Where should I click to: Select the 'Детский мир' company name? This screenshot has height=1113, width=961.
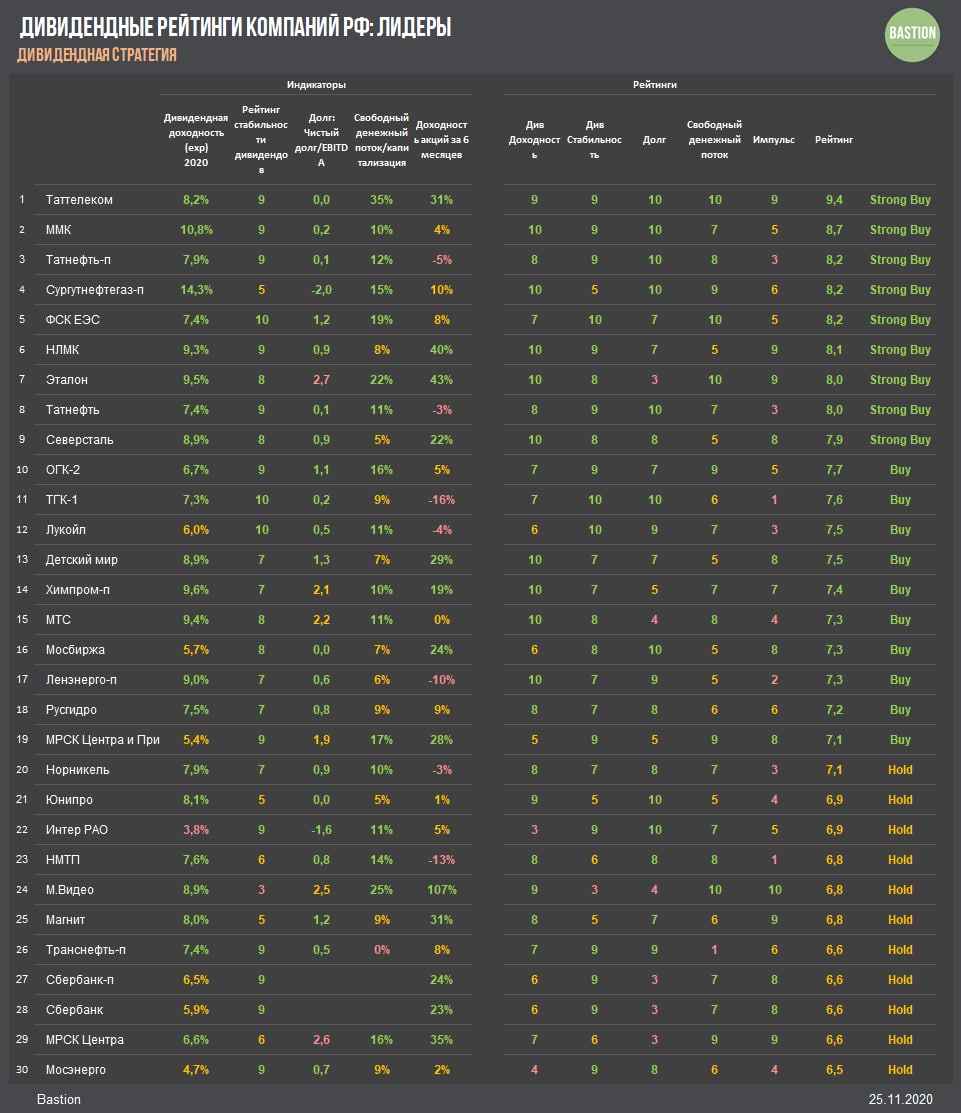pyautogui.click(x=82, y=560)
